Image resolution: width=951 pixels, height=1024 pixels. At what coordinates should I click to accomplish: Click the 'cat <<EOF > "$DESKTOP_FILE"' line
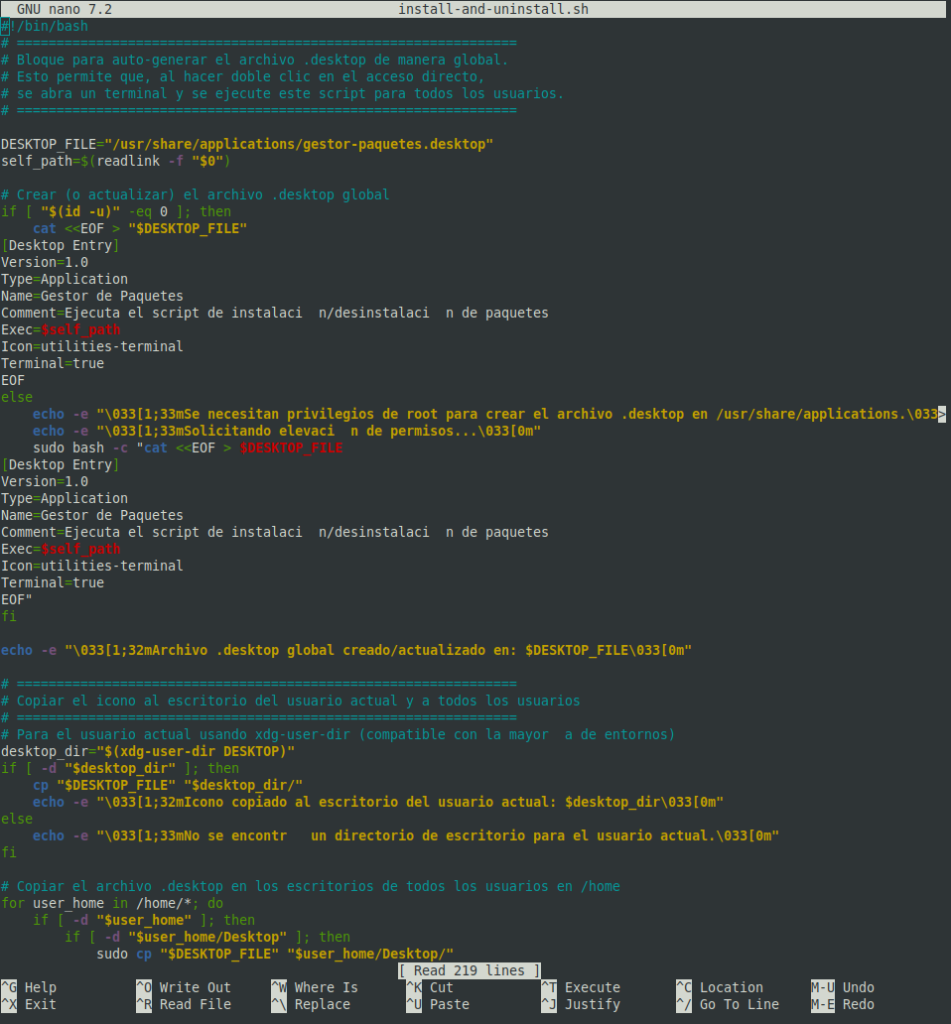pos(140,229)
